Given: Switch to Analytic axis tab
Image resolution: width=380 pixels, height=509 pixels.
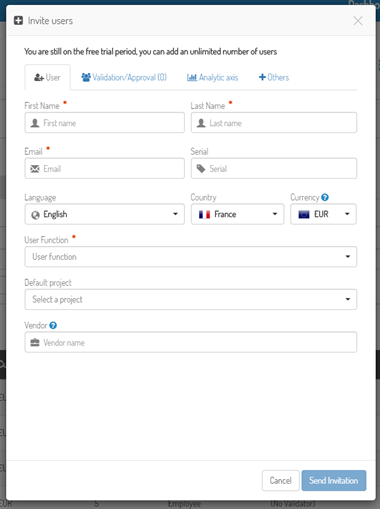Looking at the screenshot, I should tap(212, 78).
